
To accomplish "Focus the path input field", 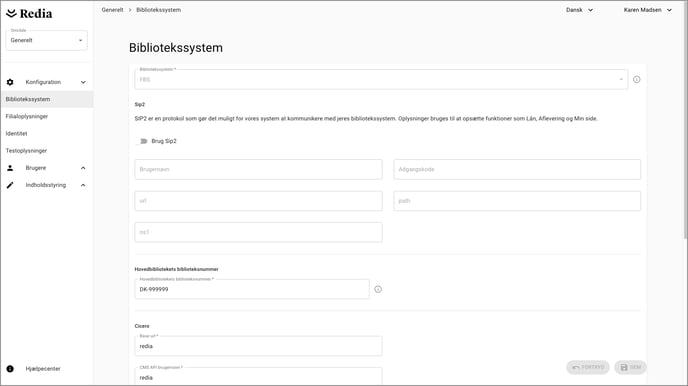I will coord(517,201).
